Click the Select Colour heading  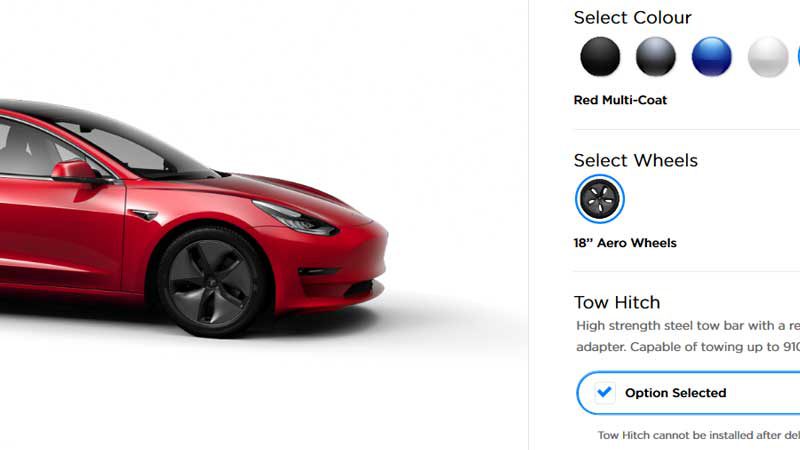(x=633, y=18)
